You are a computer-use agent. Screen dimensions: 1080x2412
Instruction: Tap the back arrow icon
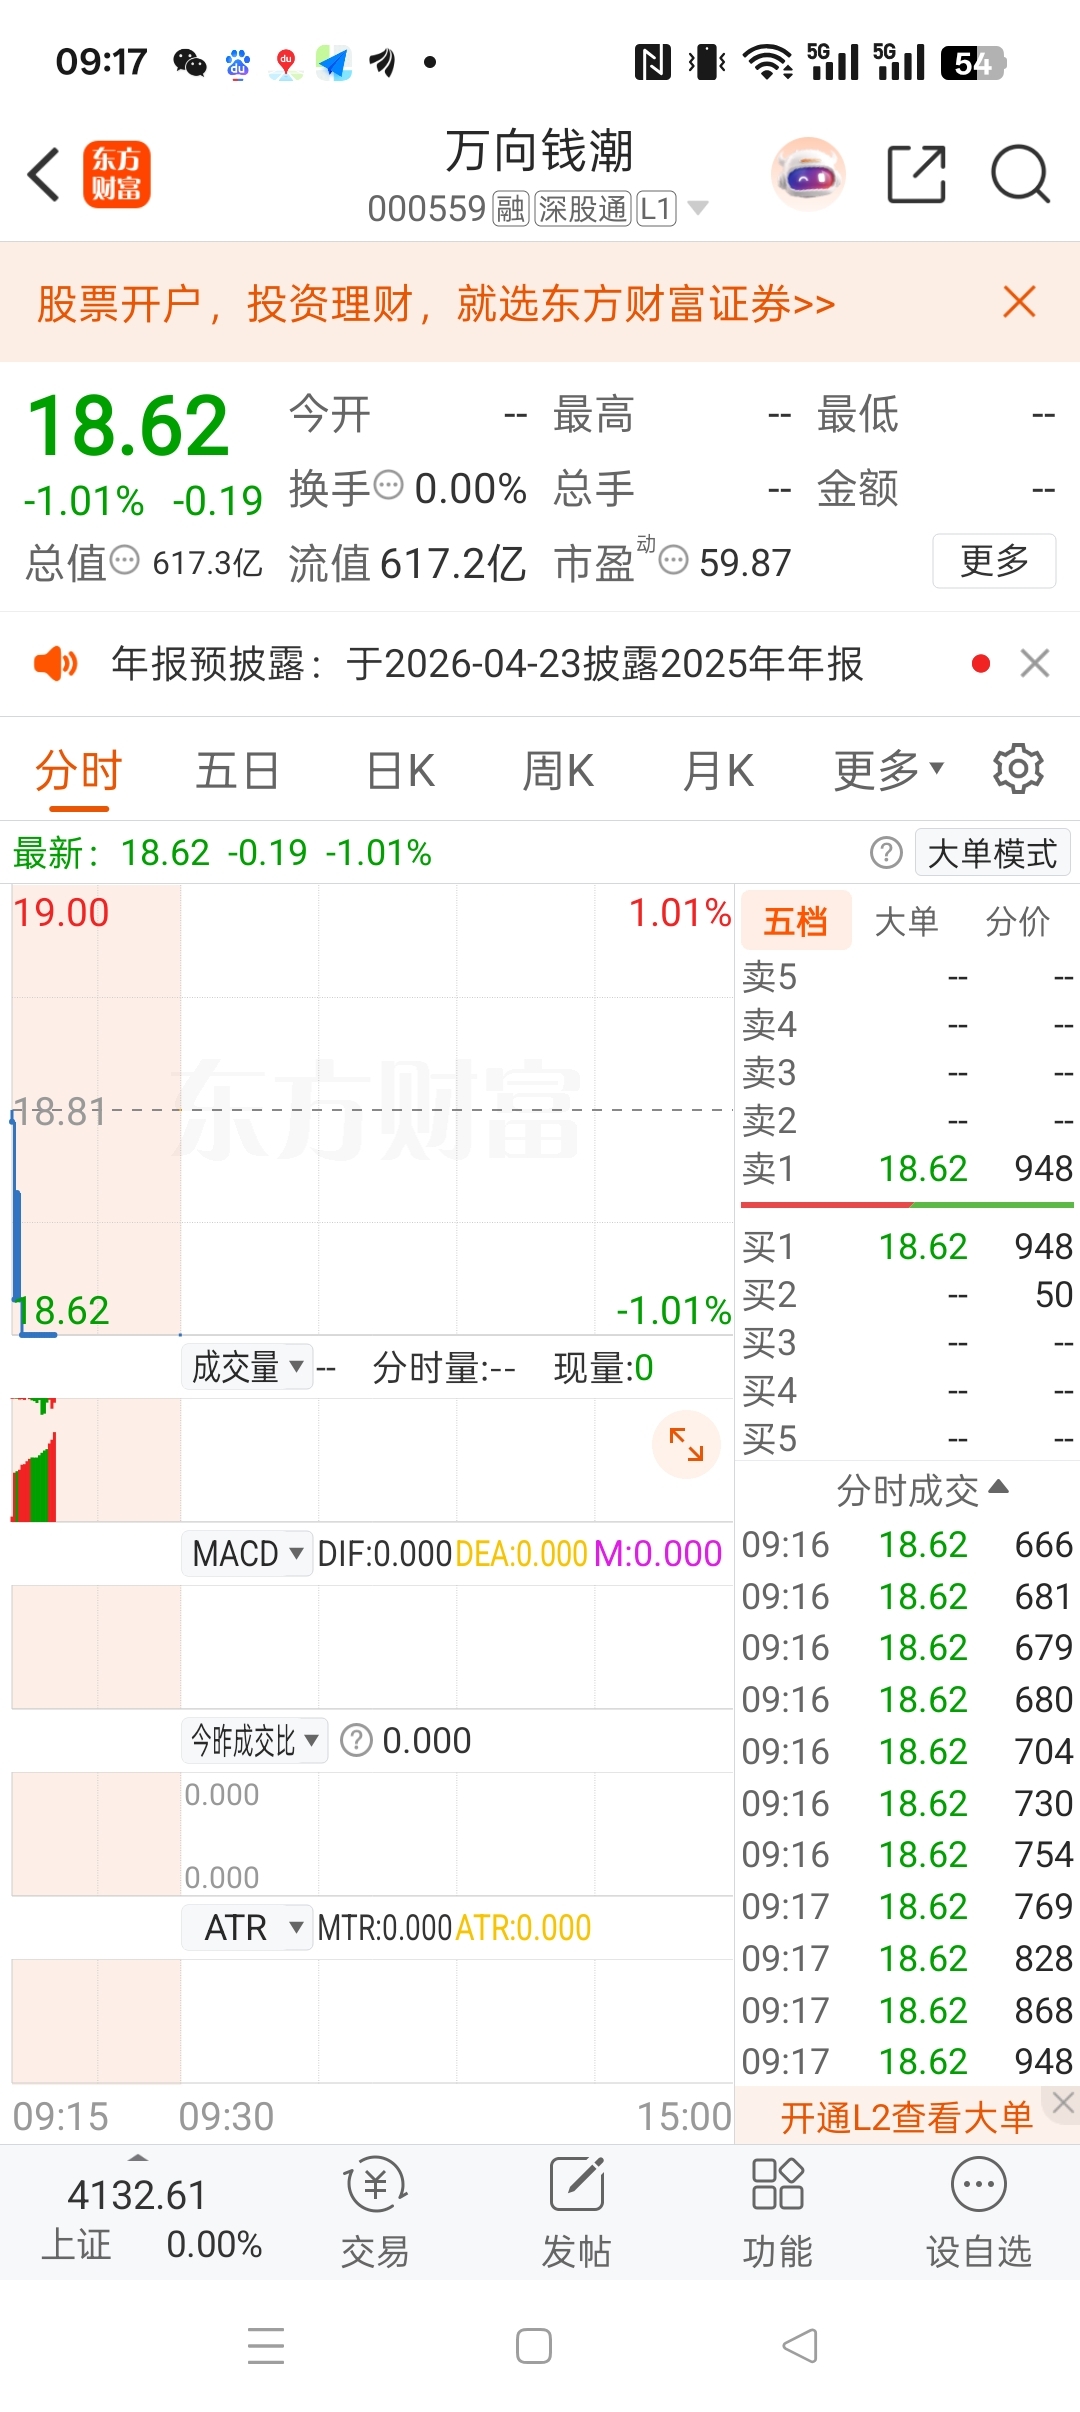[x=44, y=174]
